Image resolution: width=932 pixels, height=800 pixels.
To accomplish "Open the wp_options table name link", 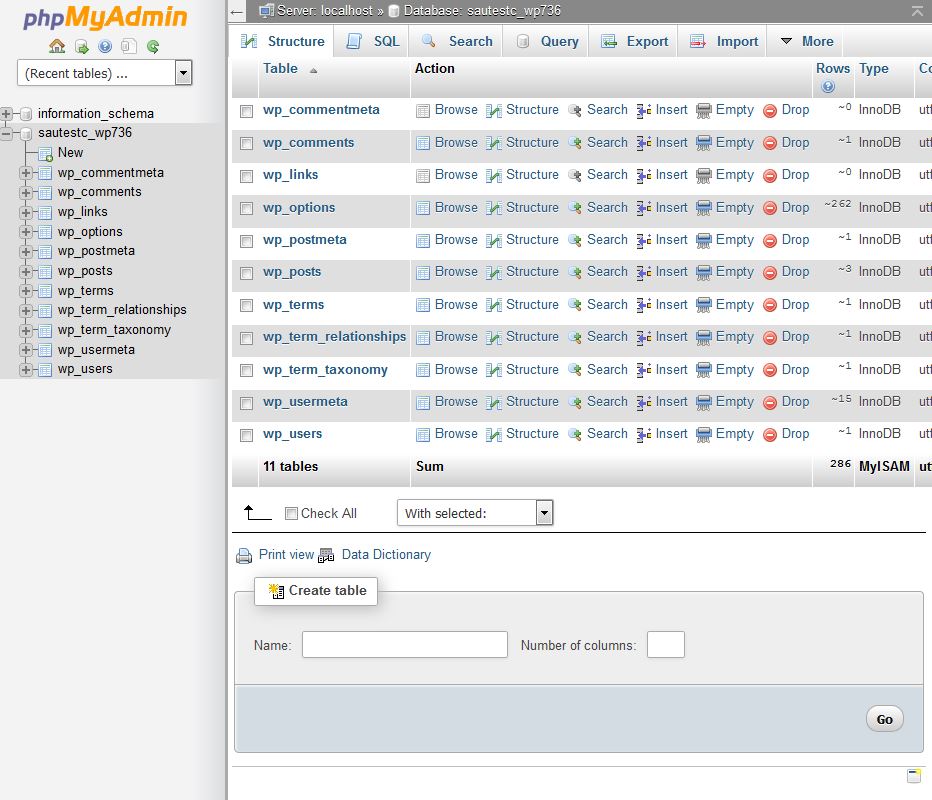I will [x=299, y=207].
